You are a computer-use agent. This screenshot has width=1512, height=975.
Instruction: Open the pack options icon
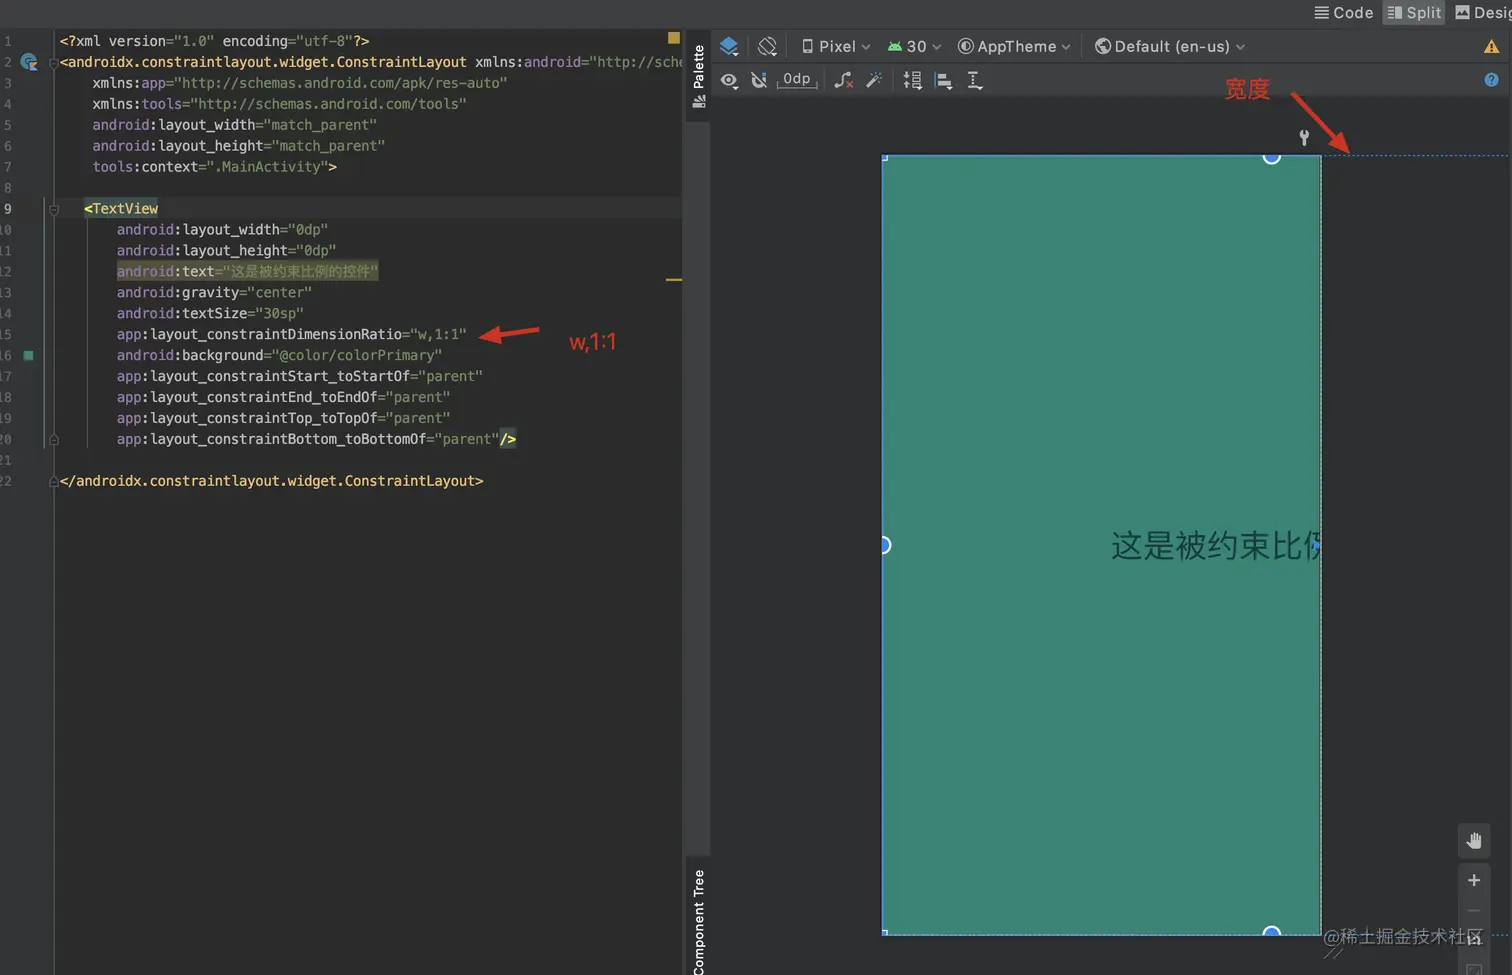(912, 80)
